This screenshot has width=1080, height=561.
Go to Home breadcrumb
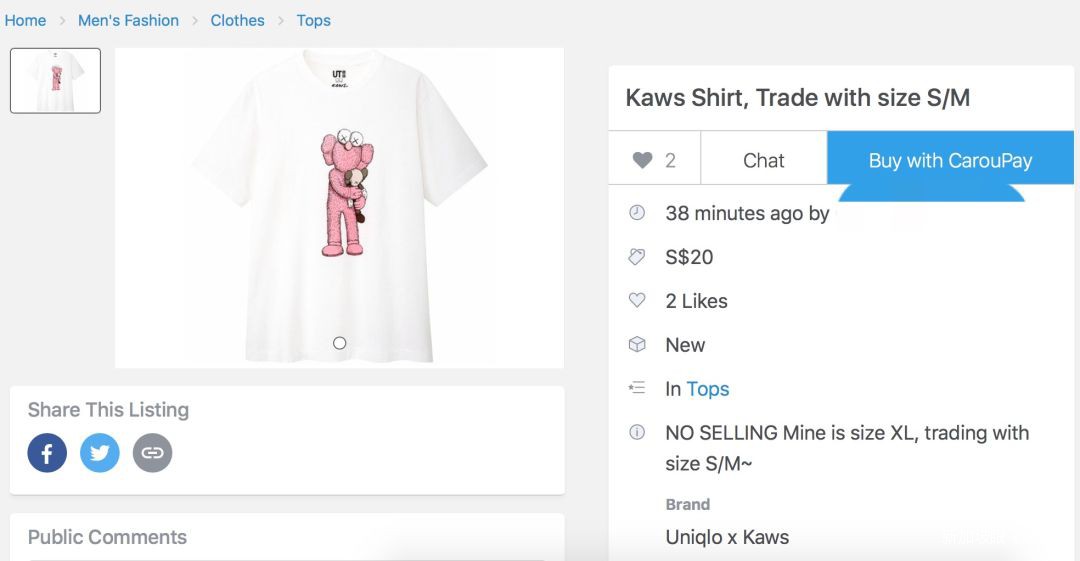tap(25, 20)
